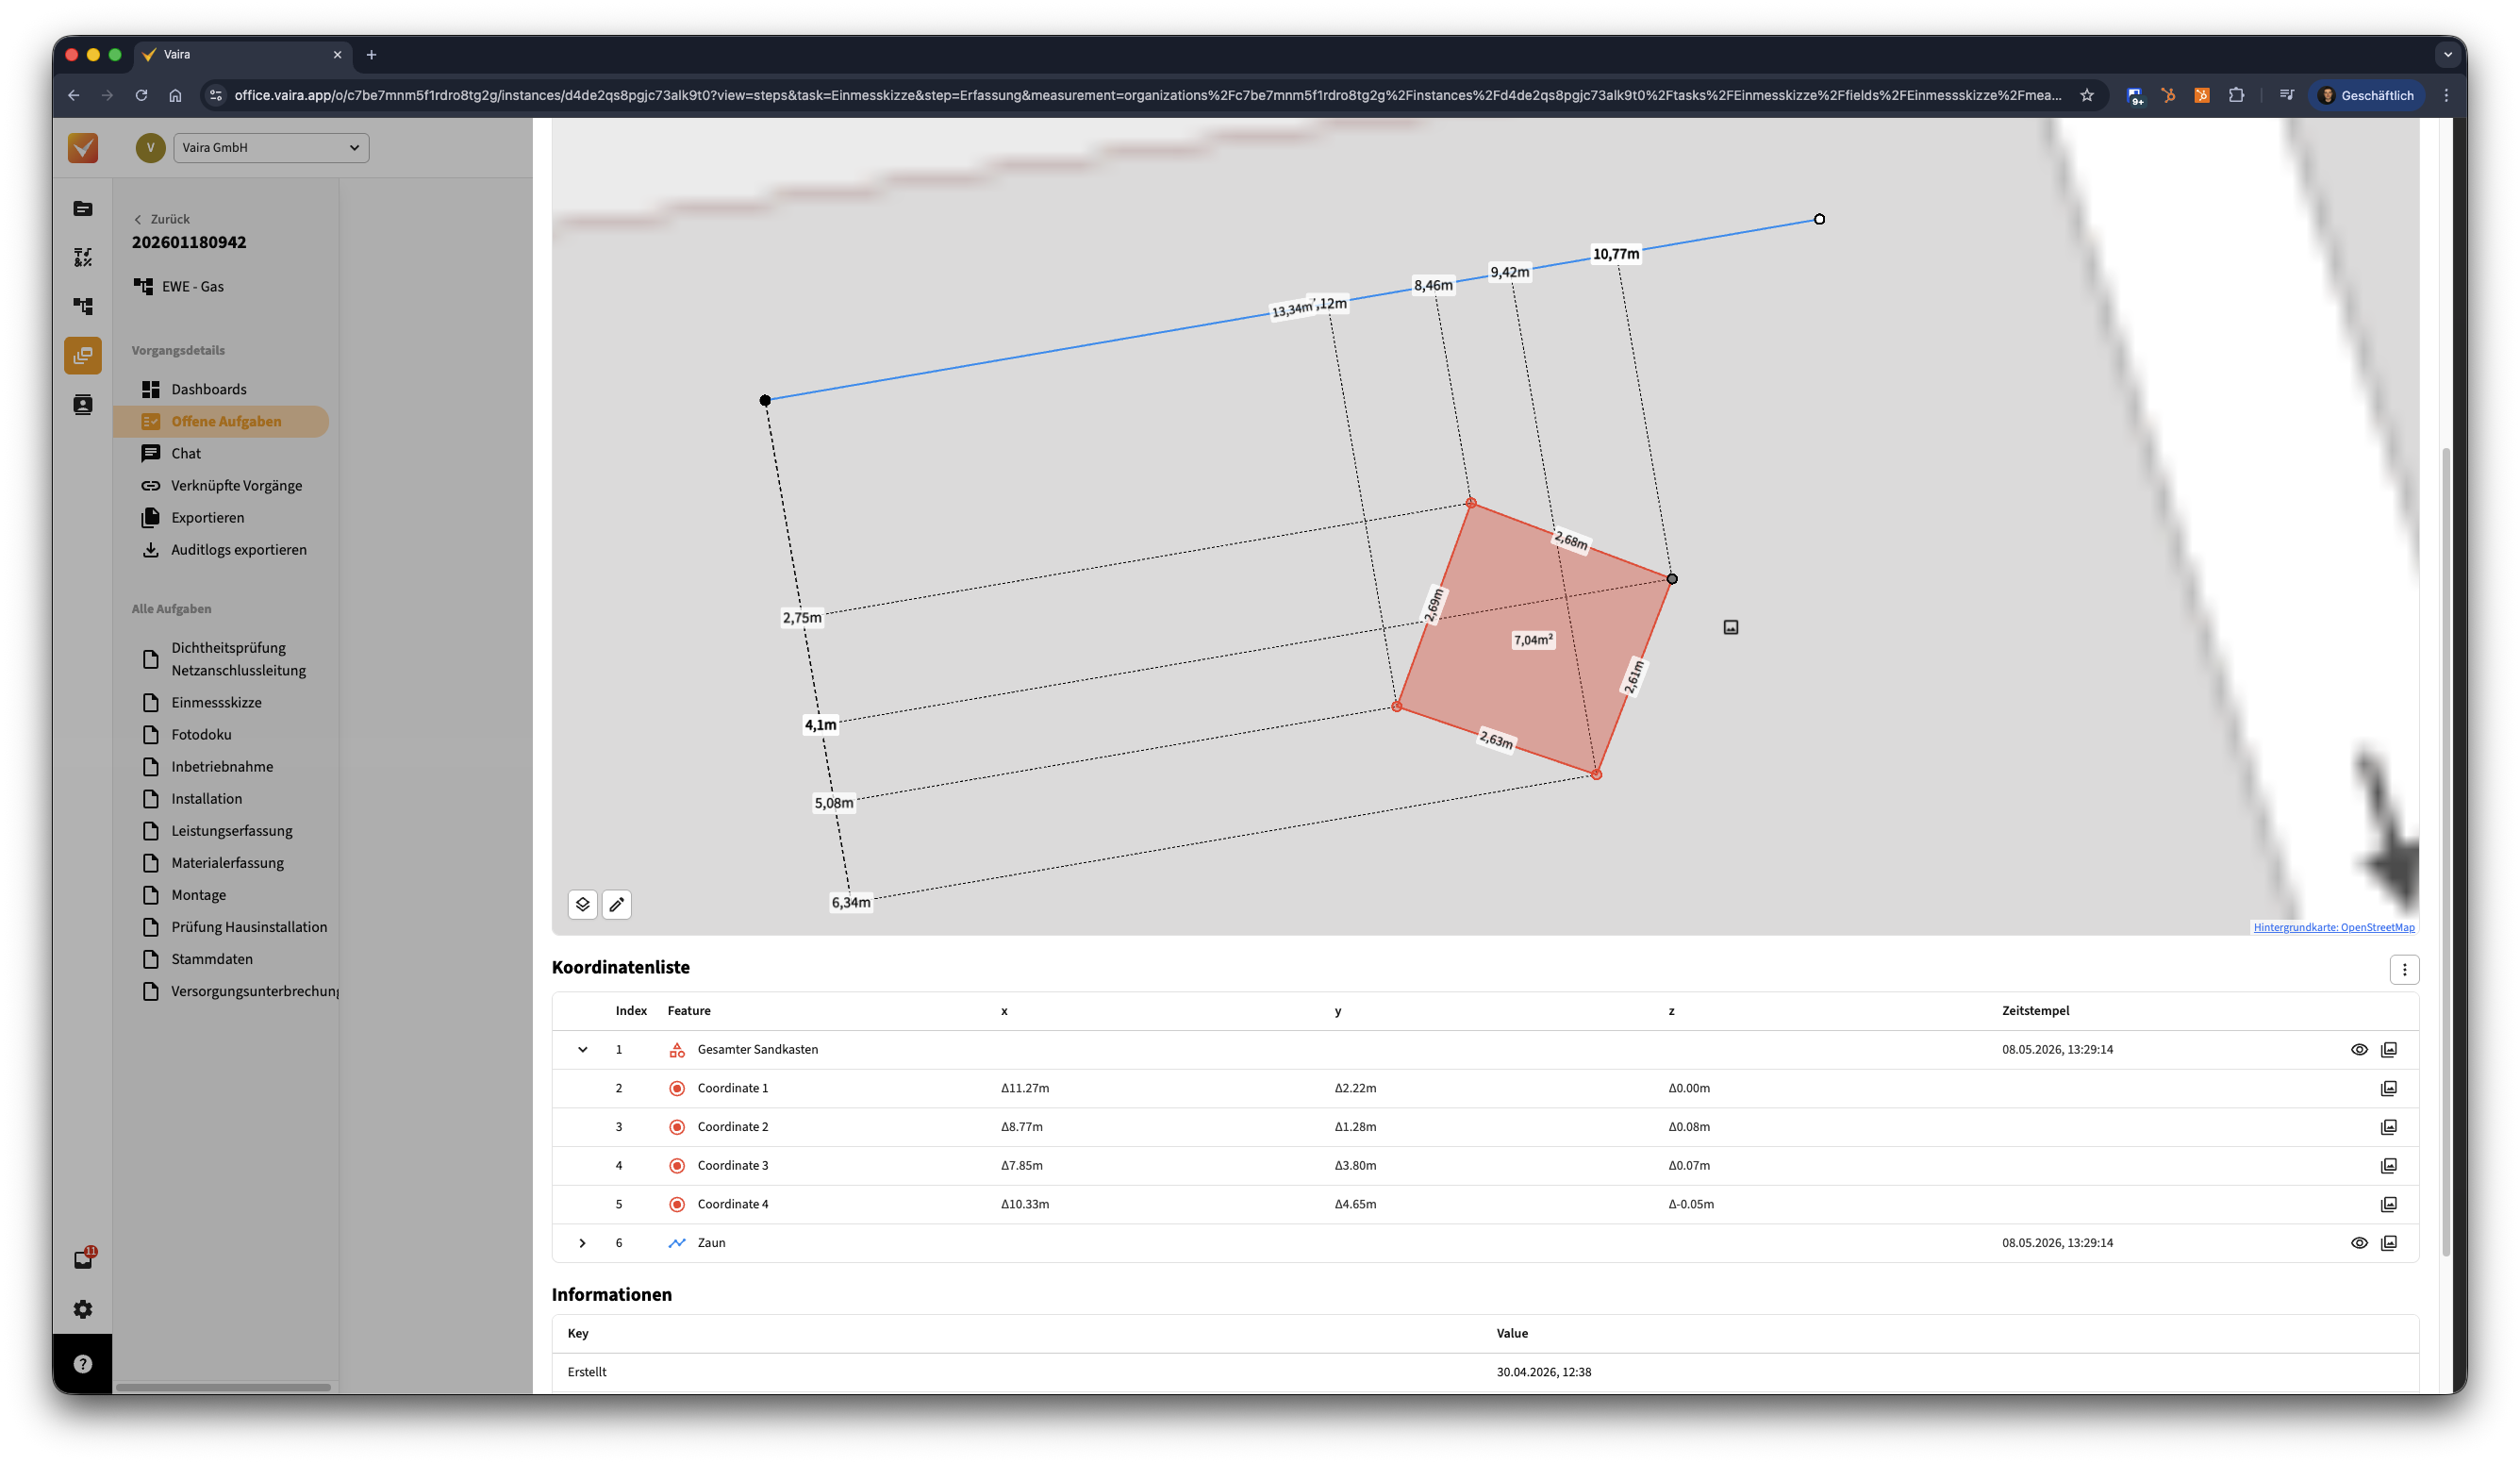
Task: Open the Einmessskizze task
Action: [216, 702]
